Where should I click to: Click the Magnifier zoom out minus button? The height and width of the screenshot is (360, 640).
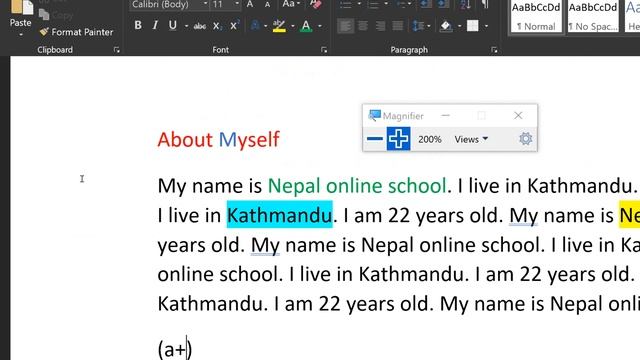click(375, 139)
